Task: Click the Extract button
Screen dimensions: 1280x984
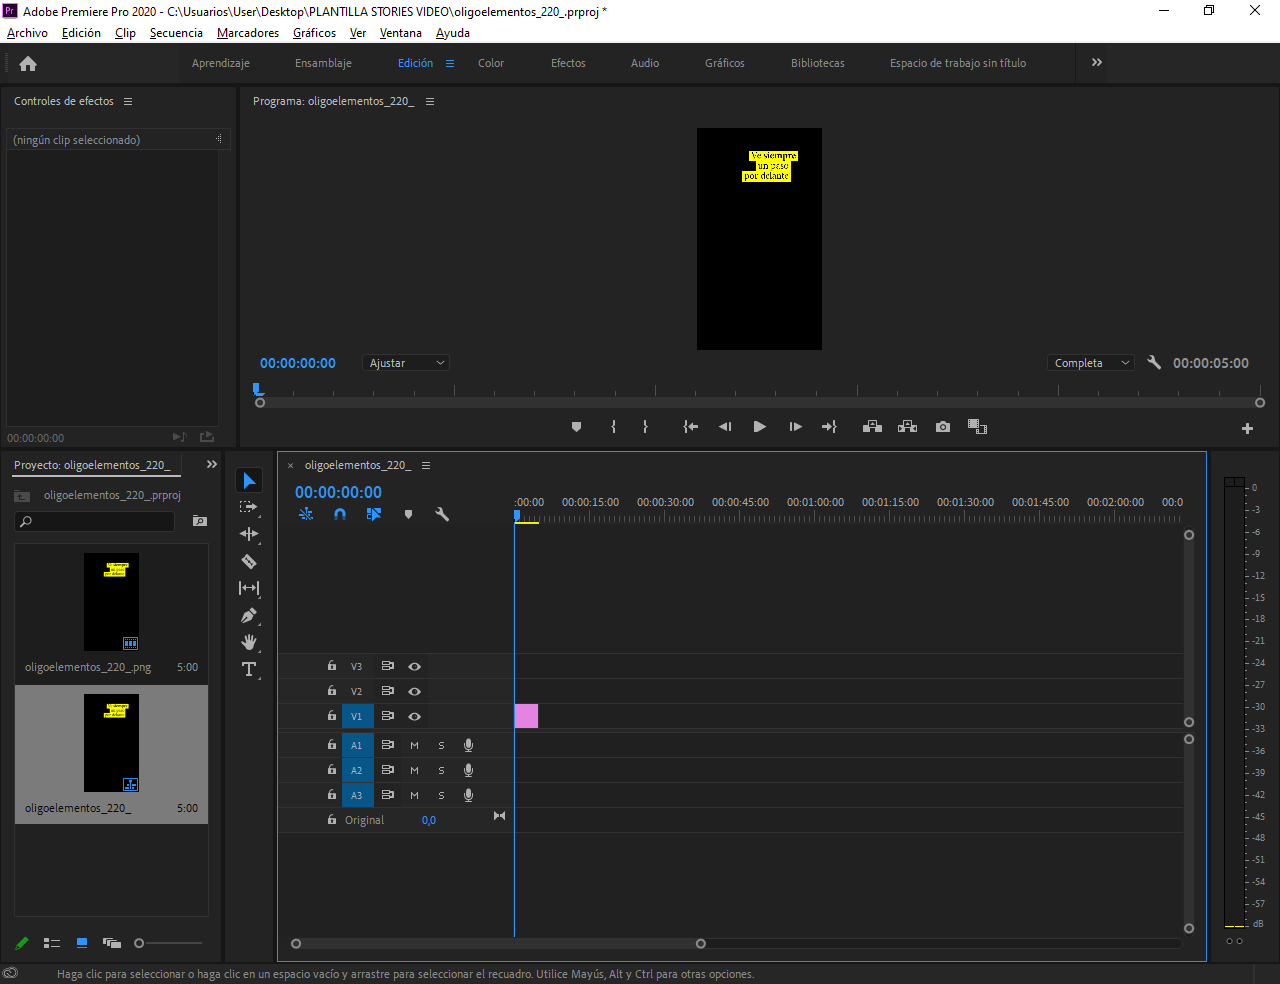Action: click(907, 427)
